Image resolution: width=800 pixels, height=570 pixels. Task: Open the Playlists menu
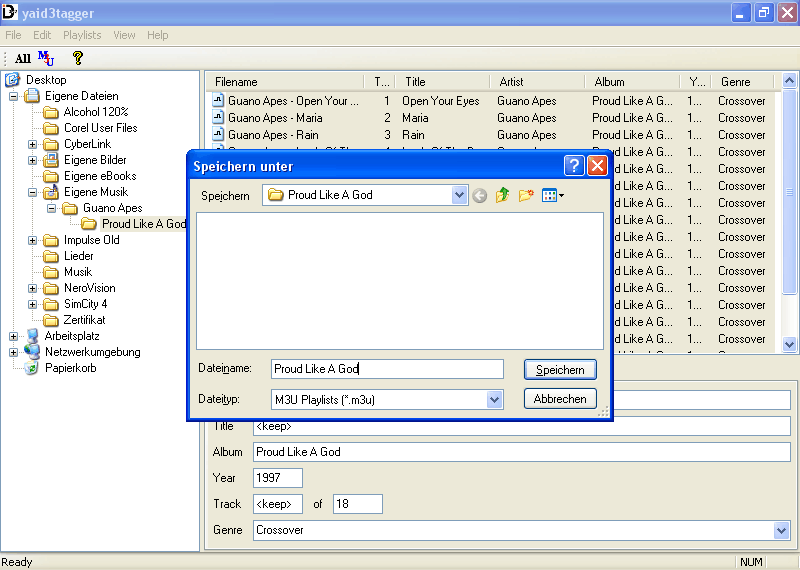tap(82, 35)
